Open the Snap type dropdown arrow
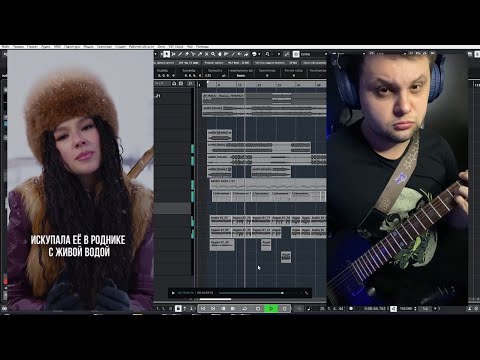 coord(279,54)
